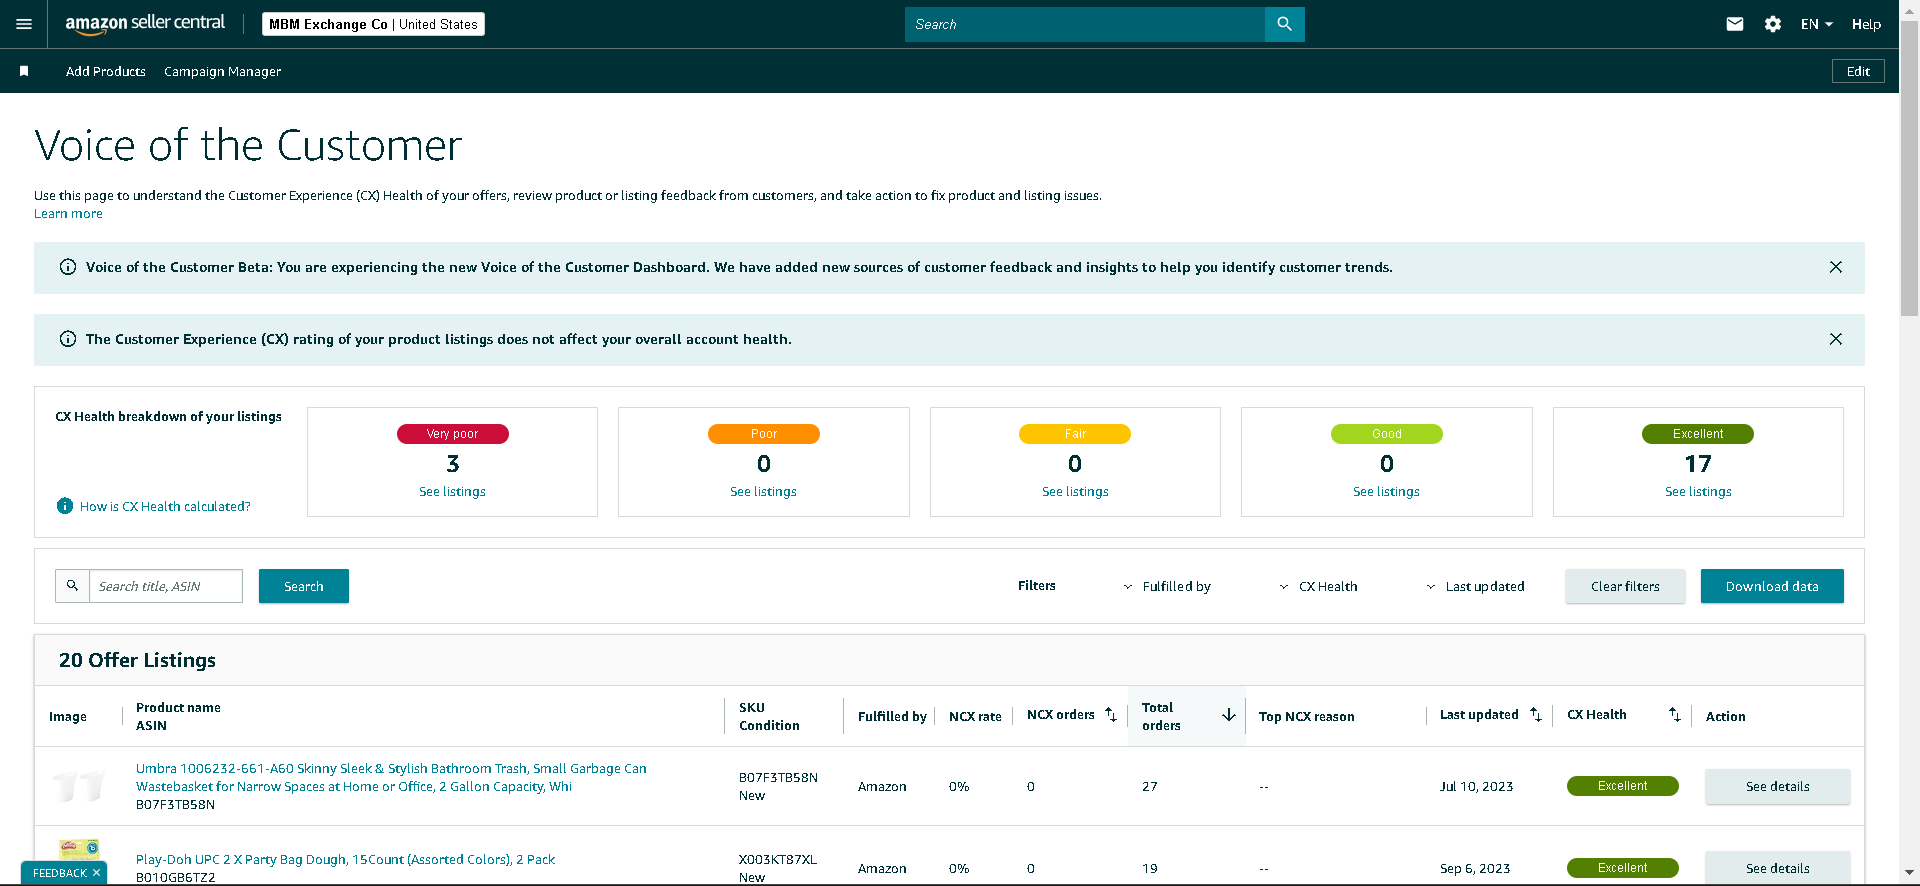
Task: Click the Learn more link
Action: tap(68, 213)
